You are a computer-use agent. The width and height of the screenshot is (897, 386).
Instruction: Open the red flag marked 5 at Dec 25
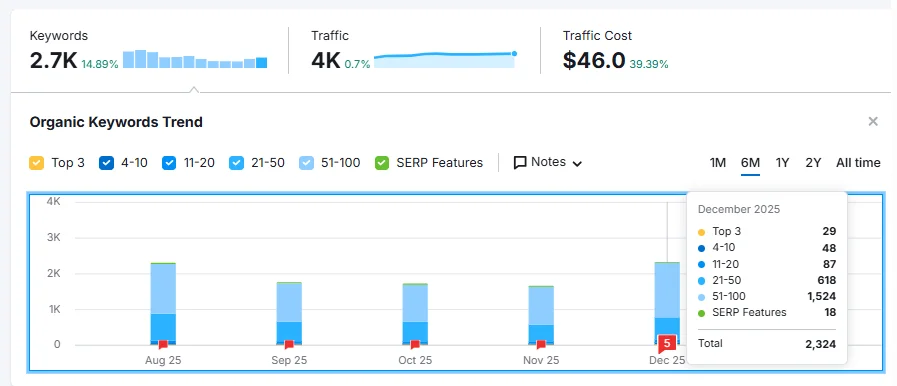coord(666,344)
